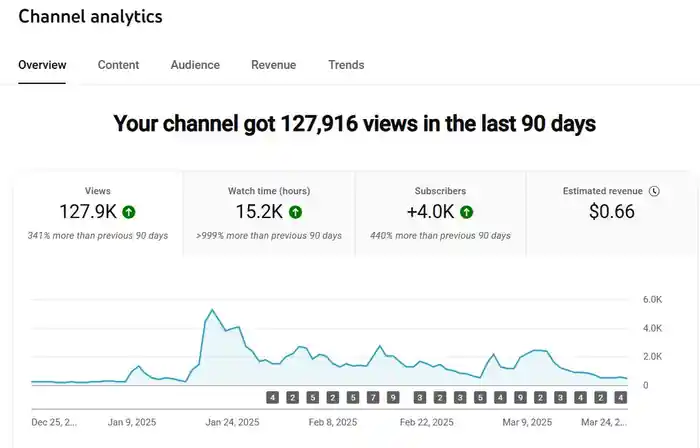Open the 9 badge beside the 7 badge

pos(393,398)
